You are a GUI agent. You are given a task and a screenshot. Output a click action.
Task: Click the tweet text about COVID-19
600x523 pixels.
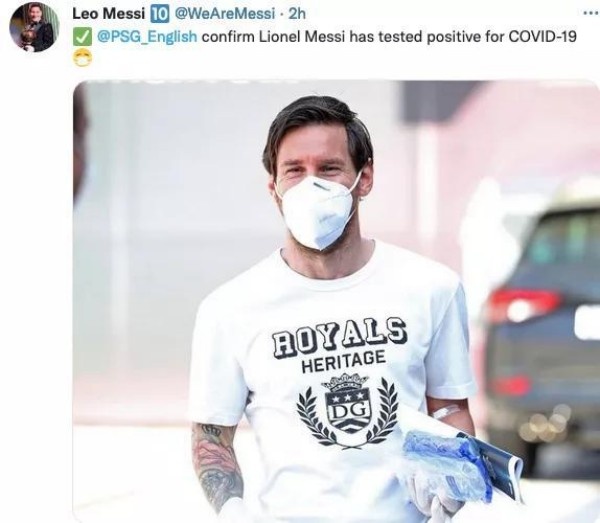click(324, 37)
